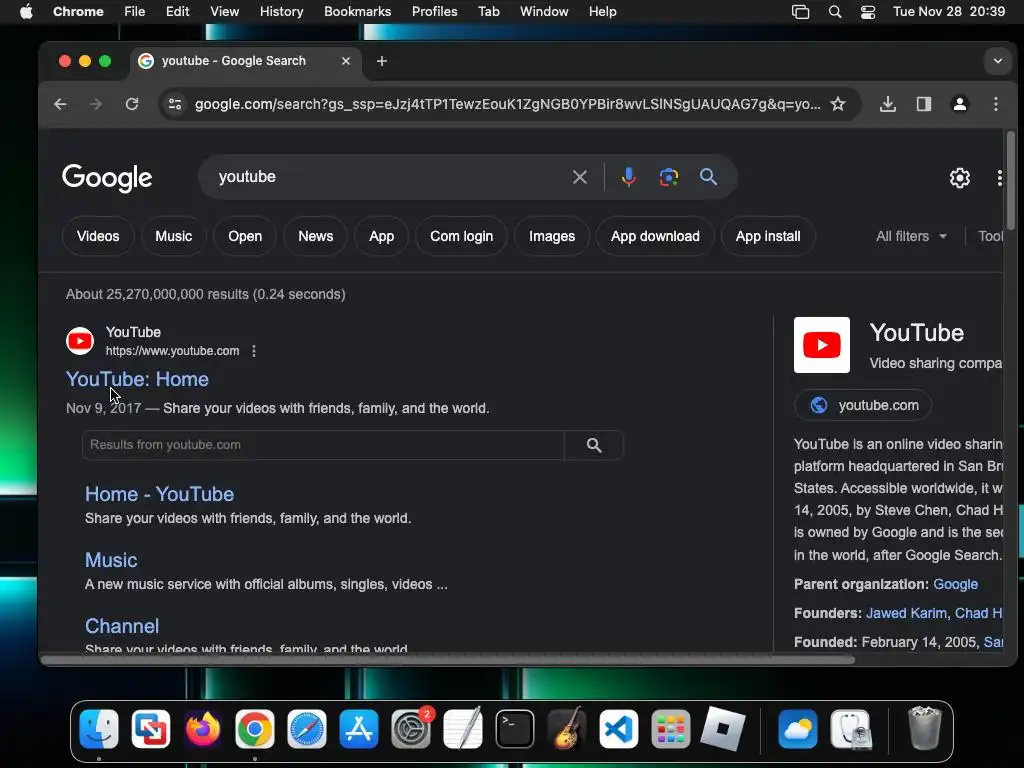Screen dimensions: 1024x768
Task: Go to Google homepage via logo
Action: pos(107,178)
